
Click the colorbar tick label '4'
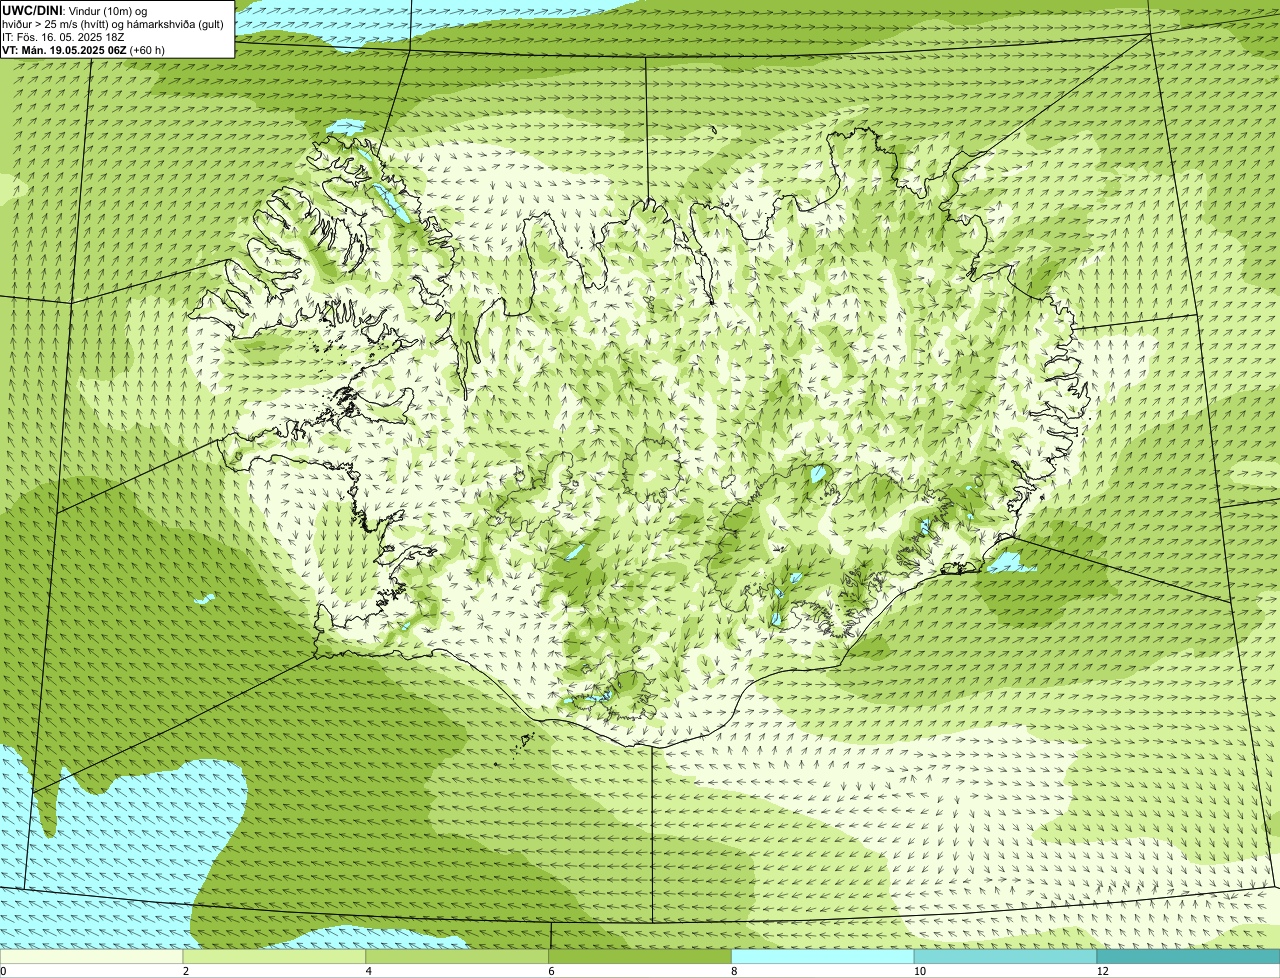coord(369,971)
